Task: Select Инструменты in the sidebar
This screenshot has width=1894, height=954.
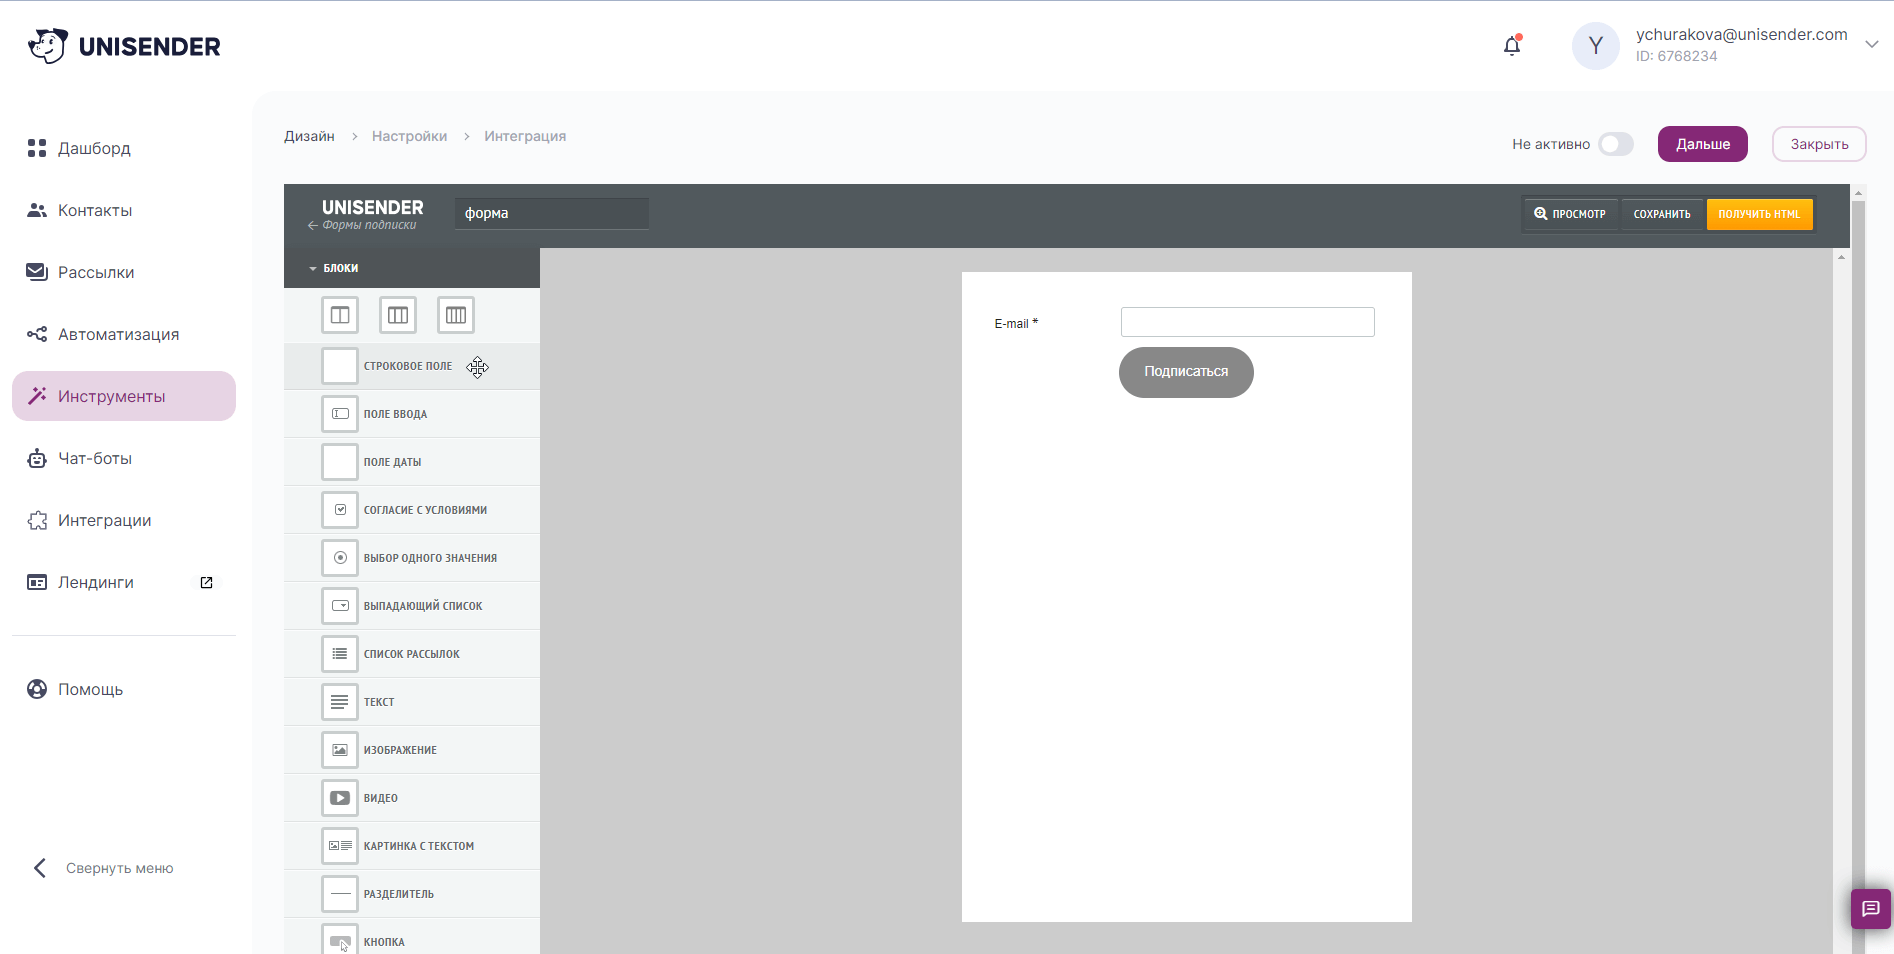Action: 124,396
